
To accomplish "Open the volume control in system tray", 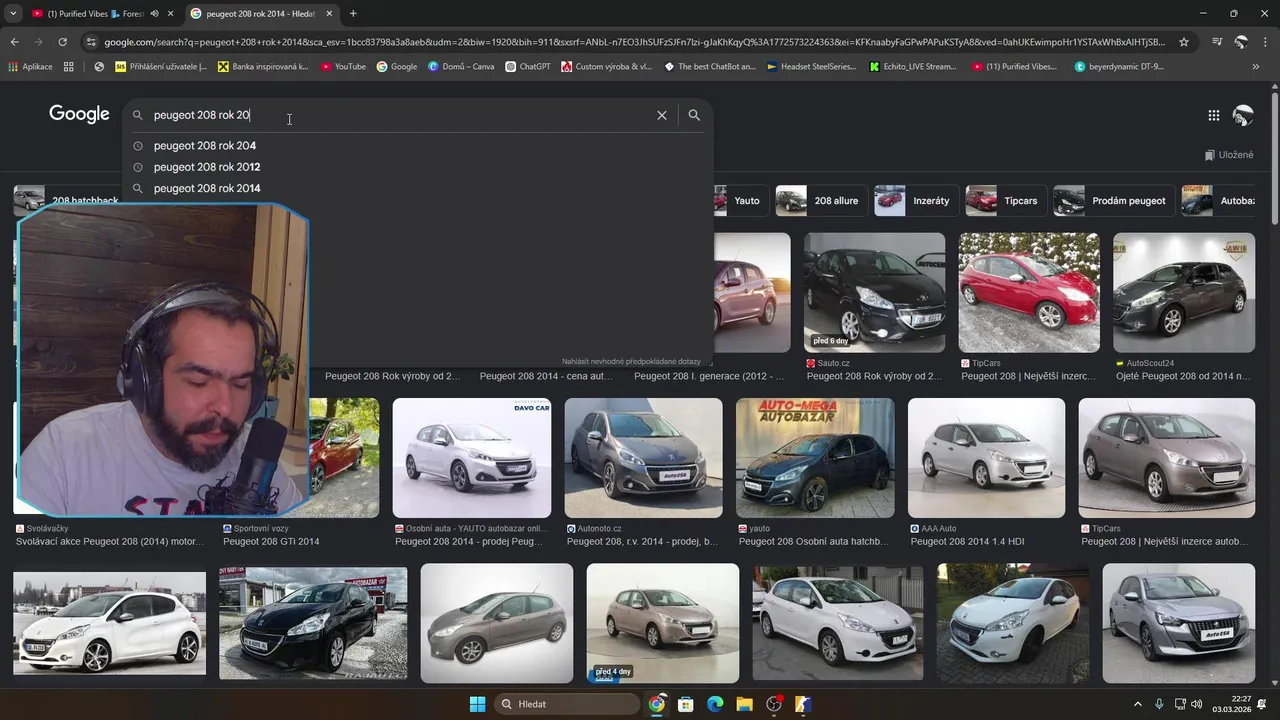I will pyautogui.click(x=1197, y=704).
